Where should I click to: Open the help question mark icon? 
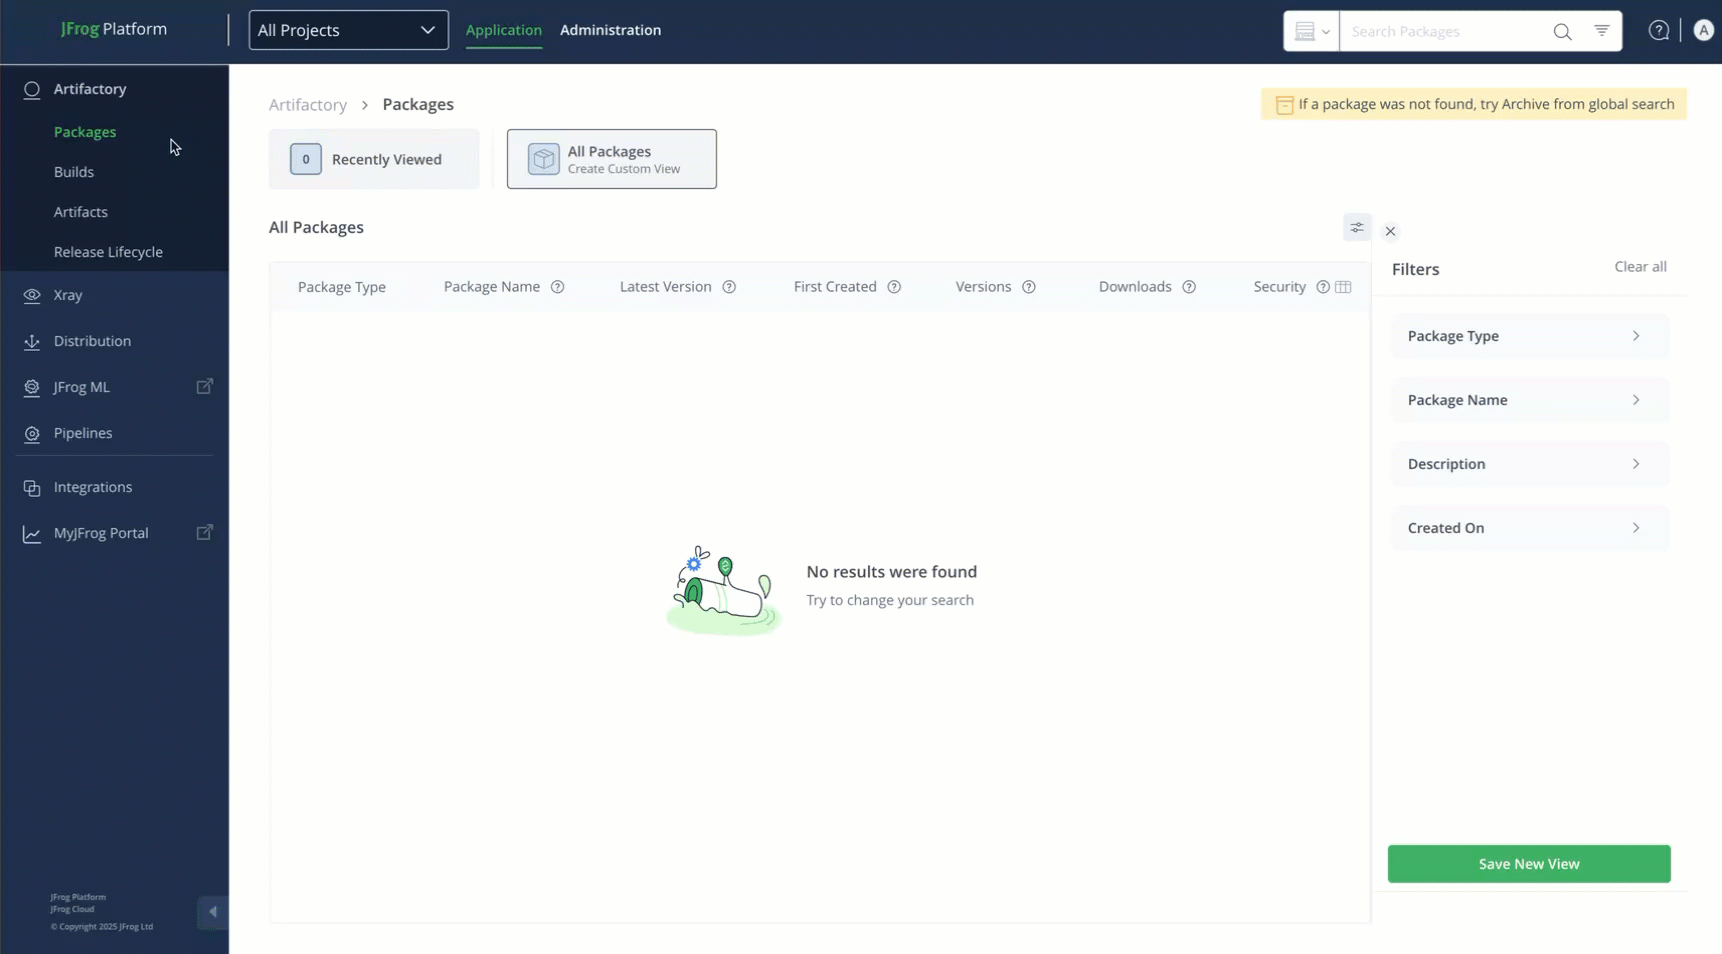pyautogui.click(x=1659, y=31)
